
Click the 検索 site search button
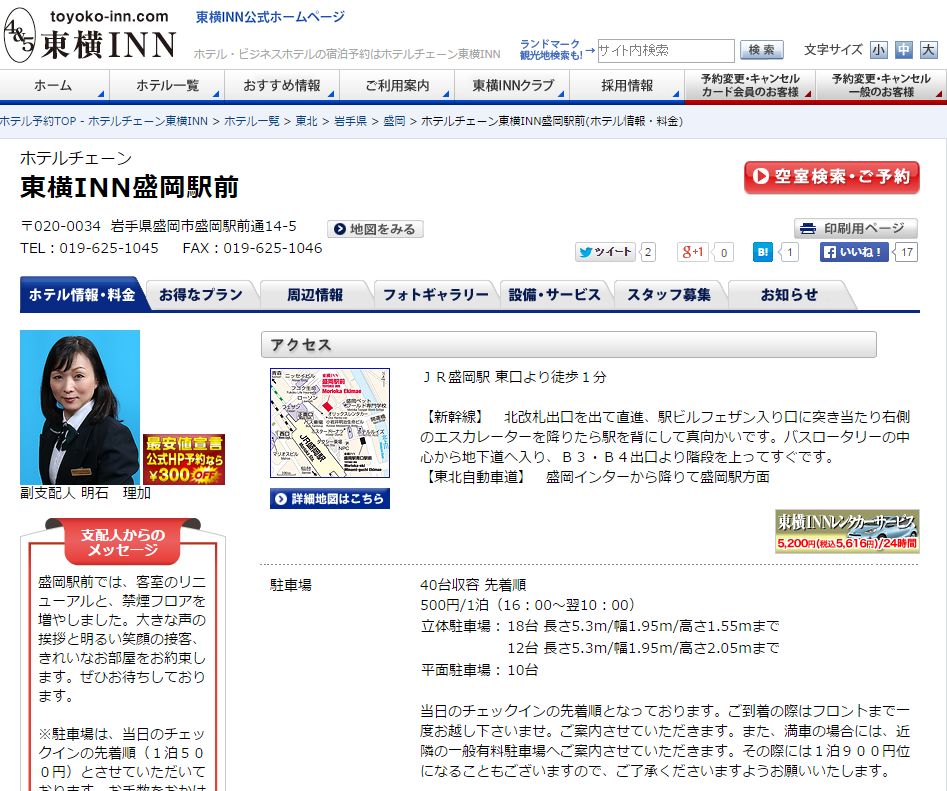pos(761,50)
